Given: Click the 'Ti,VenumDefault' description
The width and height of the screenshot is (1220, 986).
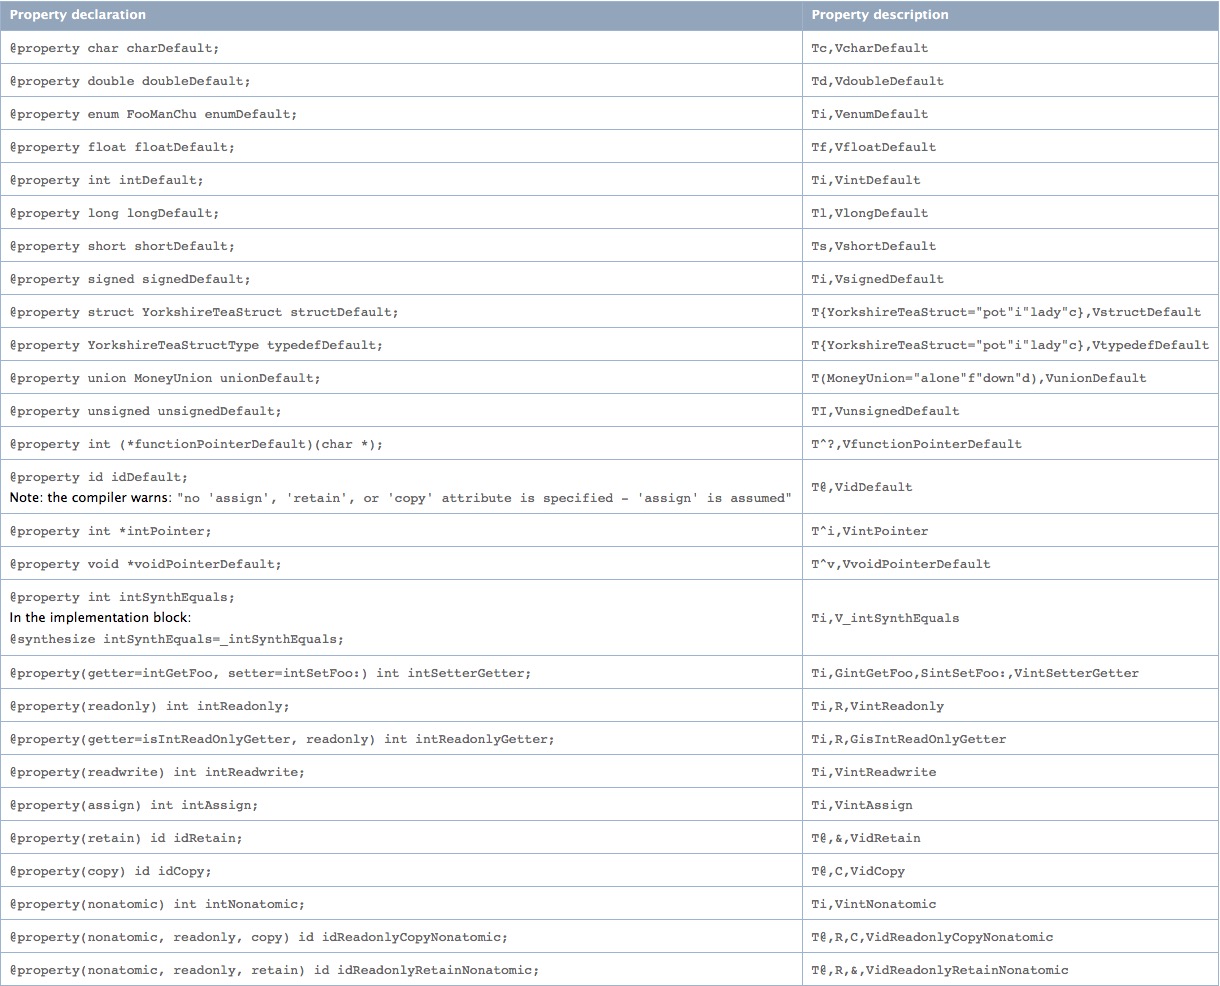Looking at the screenshot, I should [869, 114].
